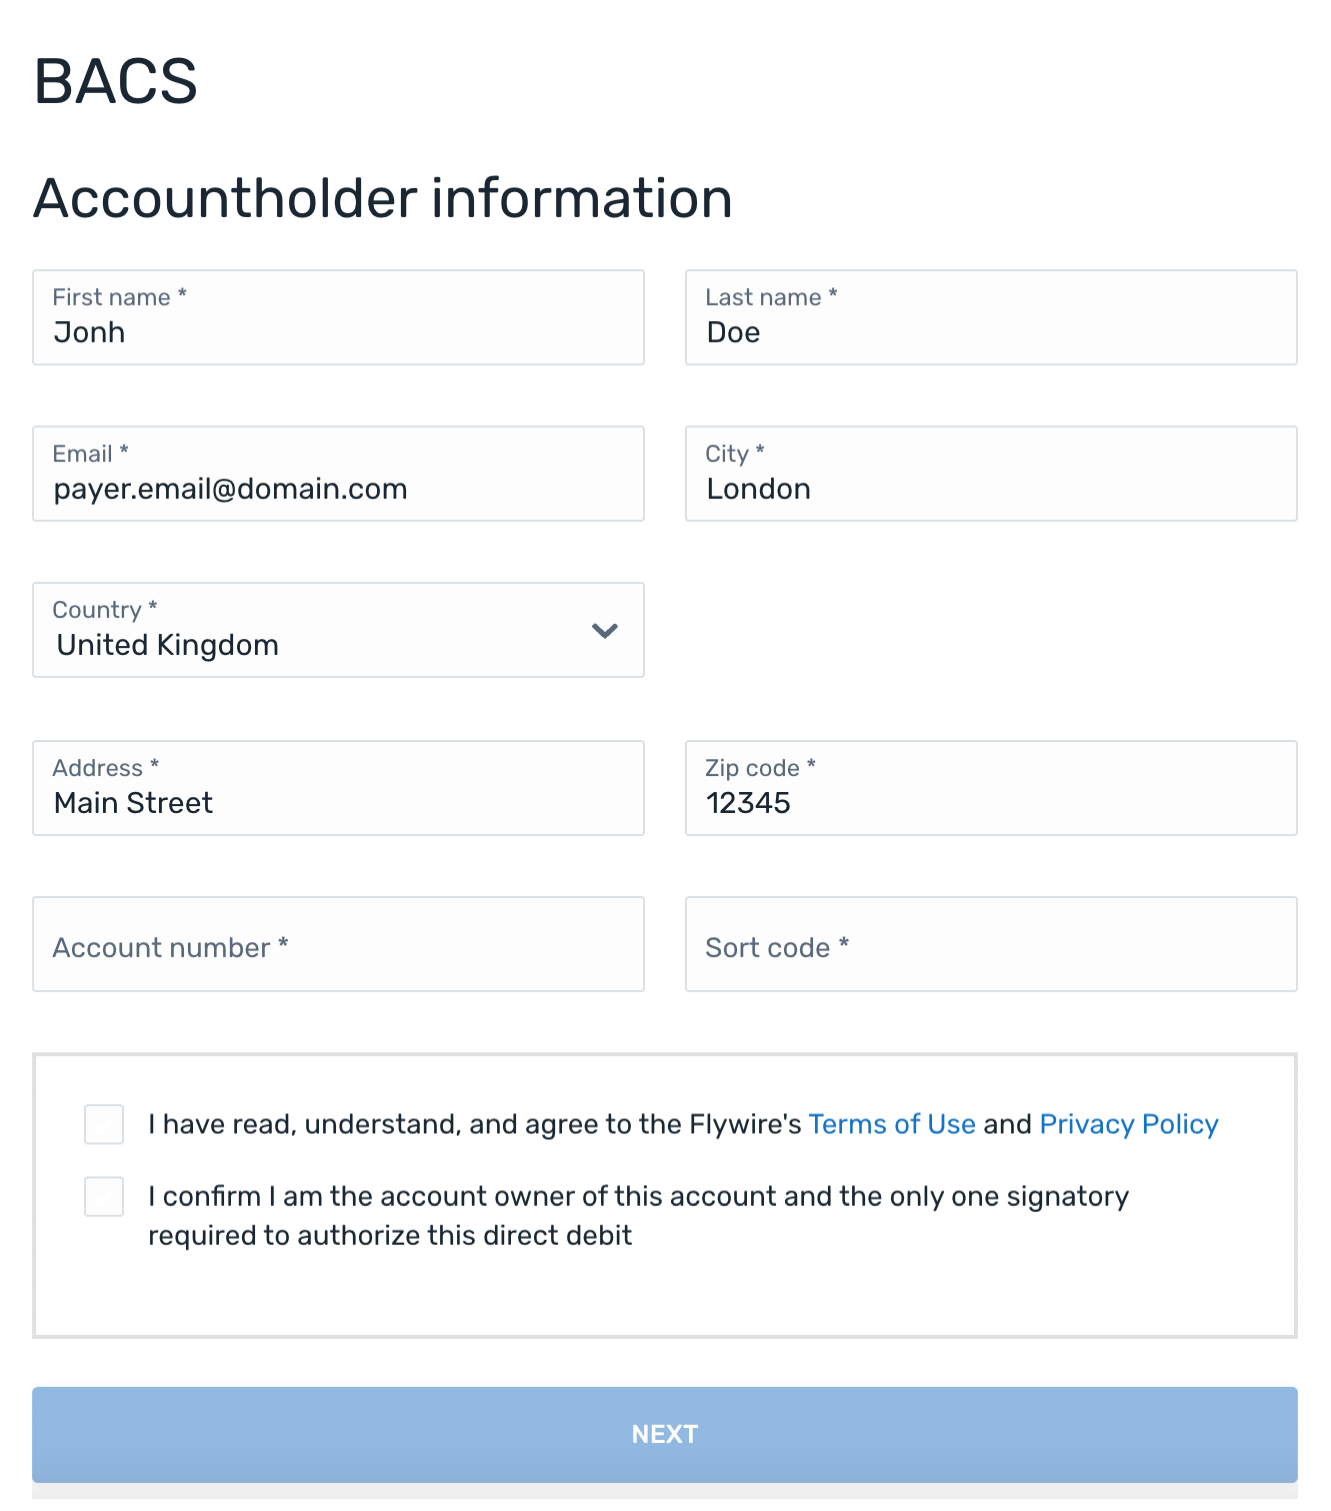Click the direct debit confirmation label text
The width and height of the screenshot is (1331, 1511).
(x=637, y=1215)
